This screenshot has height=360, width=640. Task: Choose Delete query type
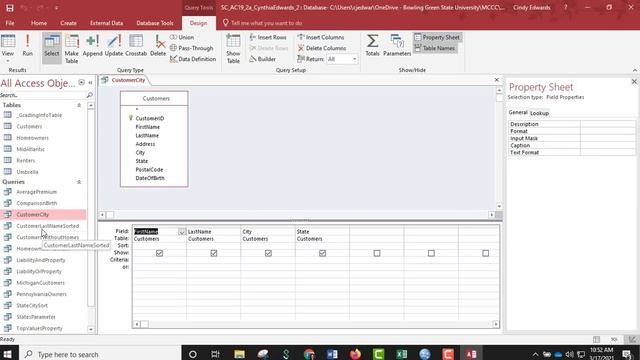pyautogui.click(x=158, y=45)
